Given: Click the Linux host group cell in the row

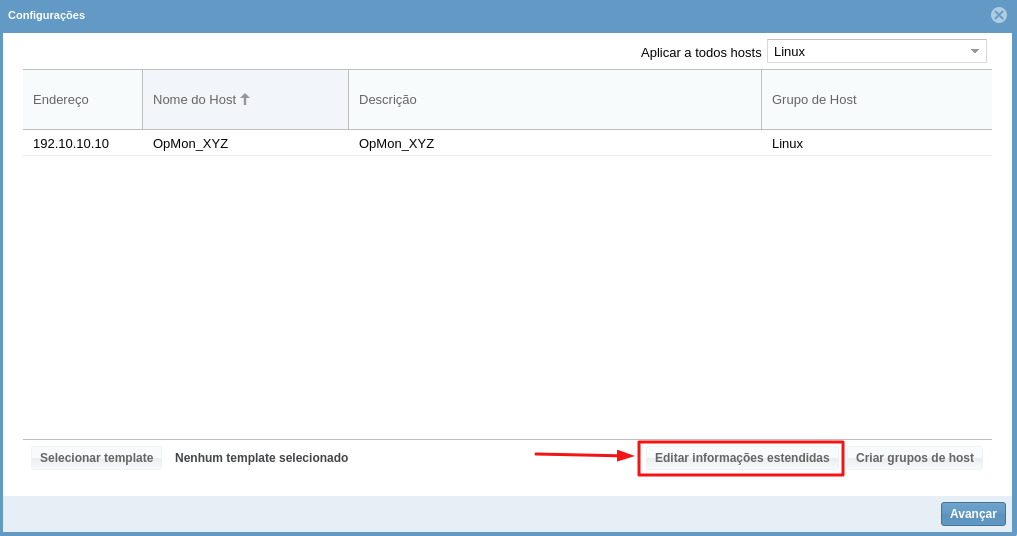Looking at the screenshot, I should (787, 143).
